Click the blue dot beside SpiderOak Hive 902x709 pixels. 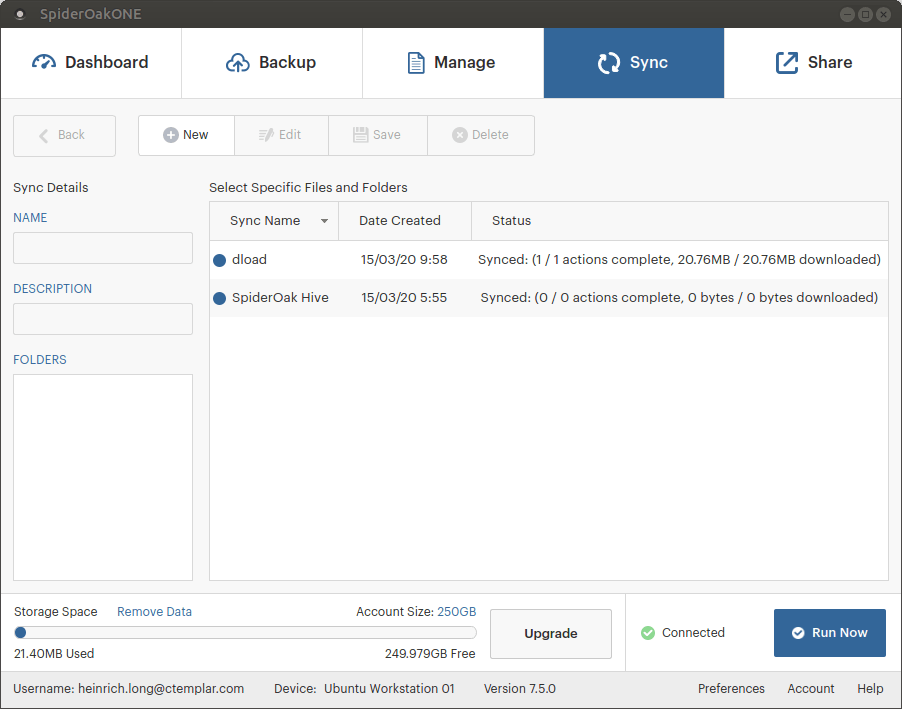219,298
